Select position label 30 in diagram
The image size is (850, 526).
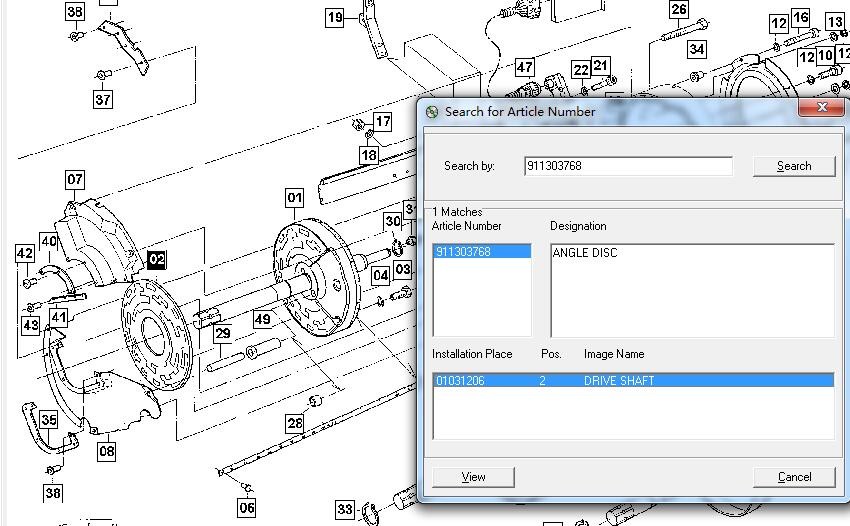(392, 221)
